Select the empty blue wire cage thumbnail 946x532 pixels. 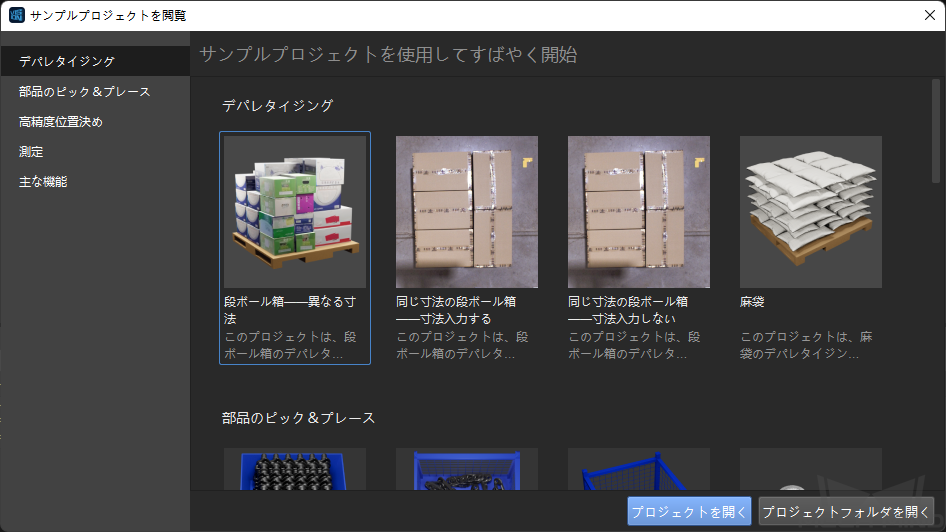pyautogui.click(x=639, y=469)
